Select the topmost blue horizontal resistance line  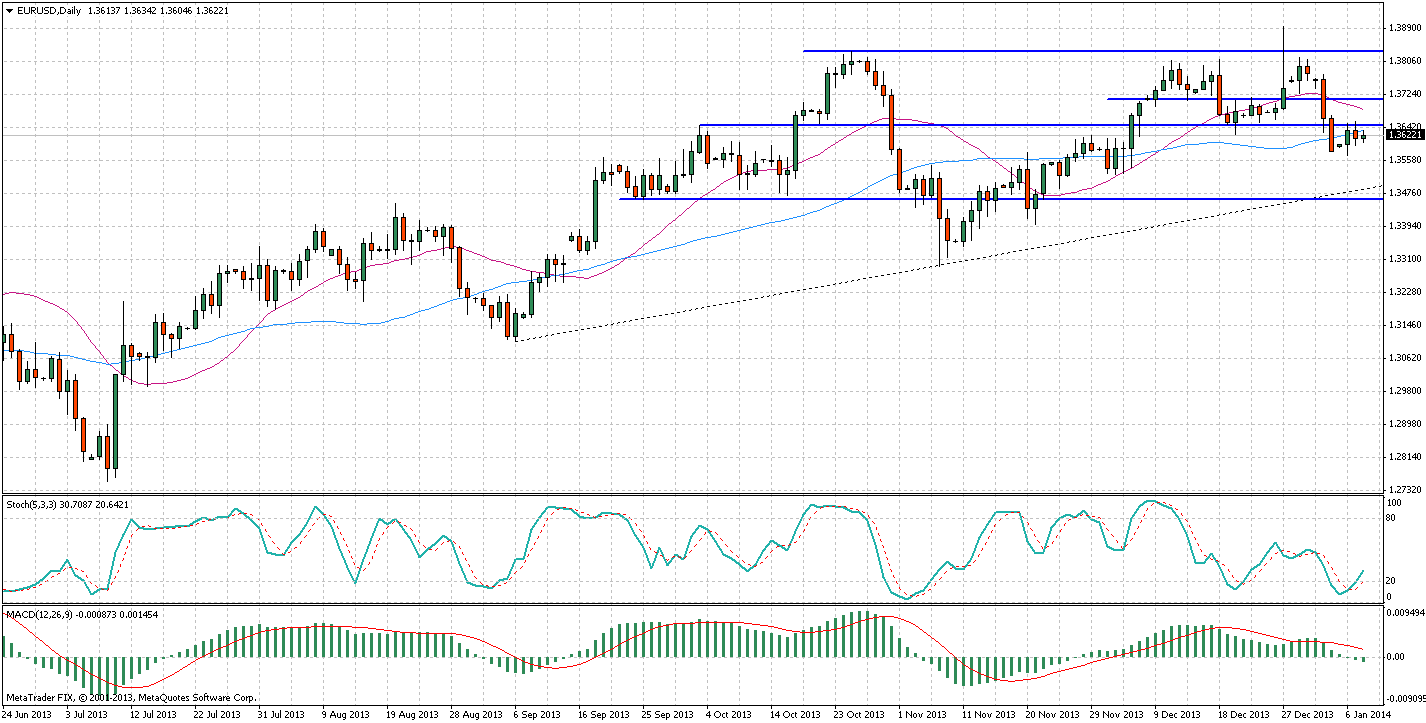[x=1000, y=51]
